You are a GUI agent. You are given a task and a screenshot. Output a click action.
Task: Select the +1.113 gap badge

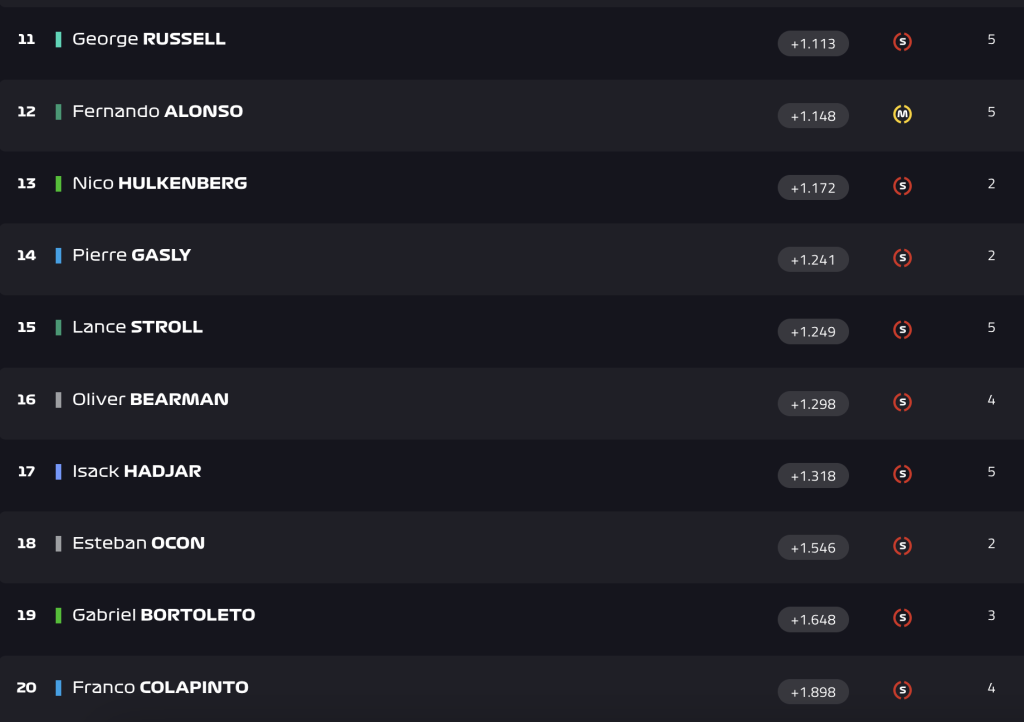coord(813,44)
